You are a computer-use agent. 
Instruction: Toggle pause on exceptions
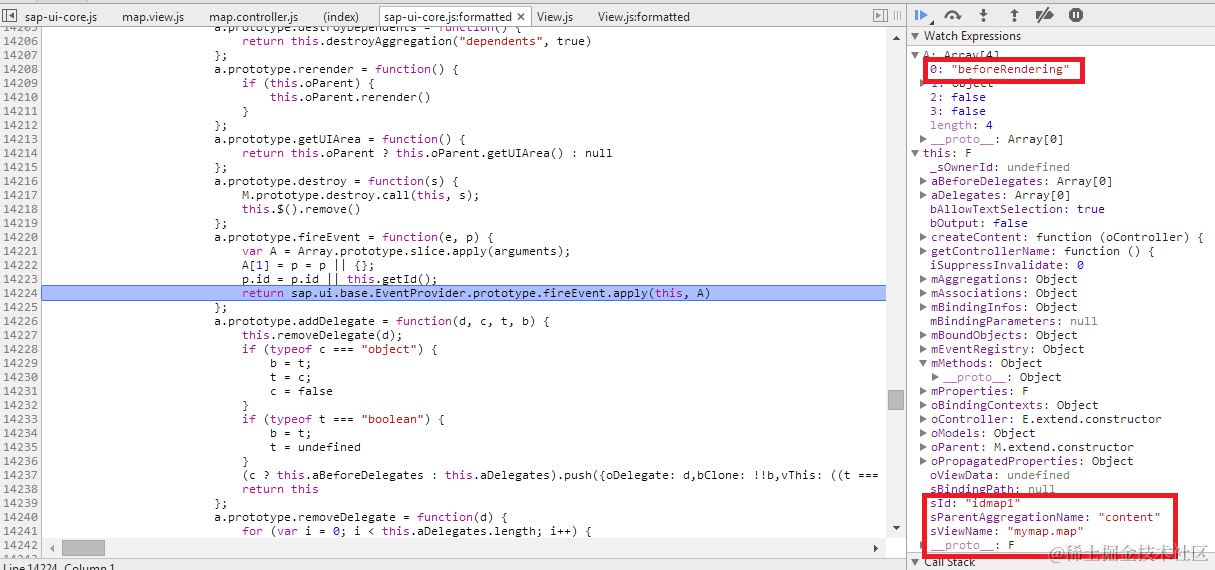[x=1076, y=15]
